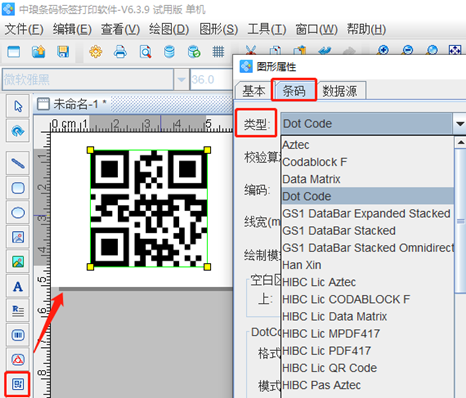Choose HIBC Pas Aztec type
The height and width of the screenshot is (398, 466).
click(x=368, y=385)
